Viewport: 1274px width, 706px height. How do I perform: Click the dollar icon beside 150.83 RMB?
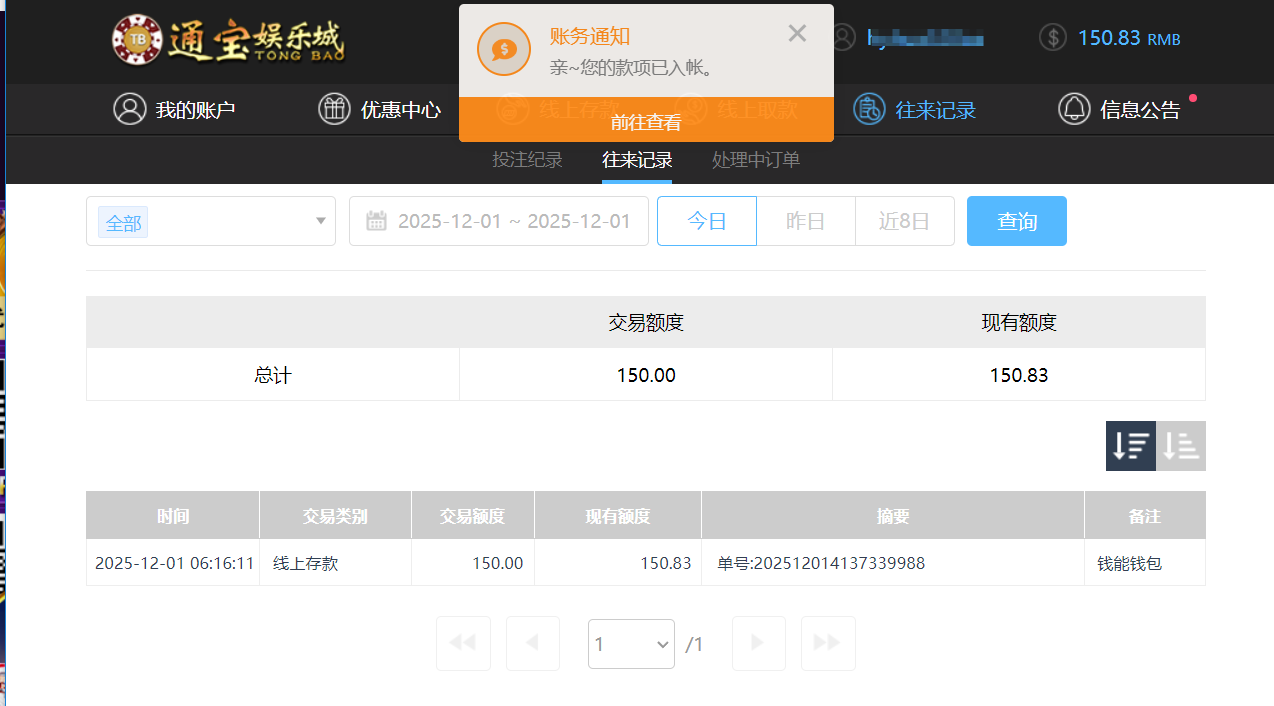tap(1052, 38)
